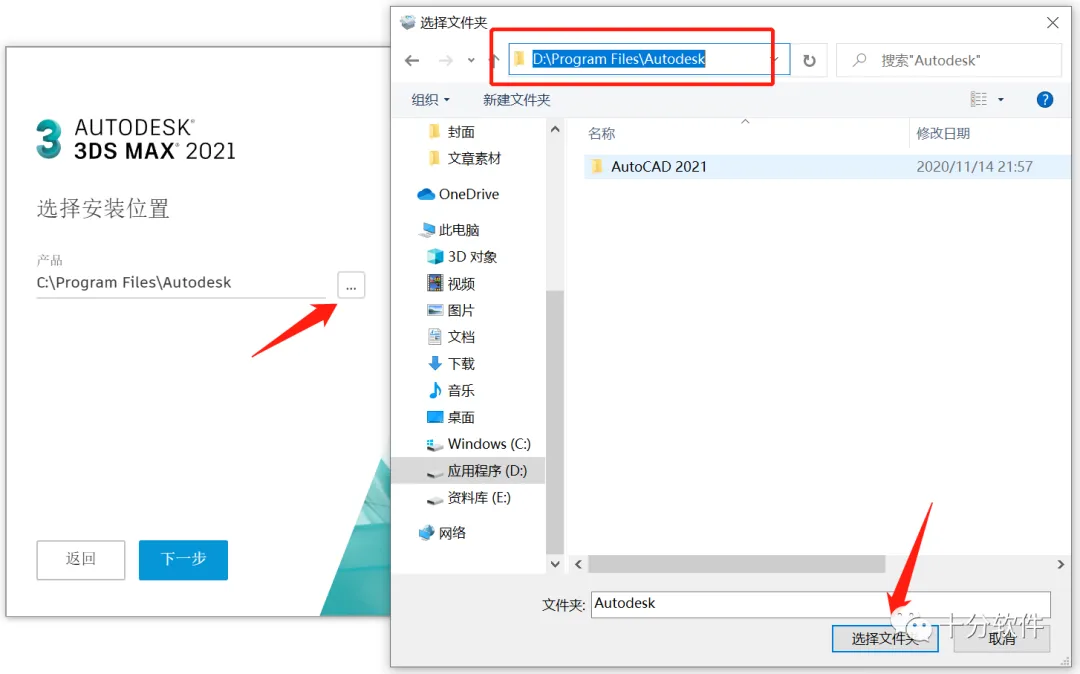Click the 名称 column header
Viewport: 1080px width, 674px height.
[601, 134]
